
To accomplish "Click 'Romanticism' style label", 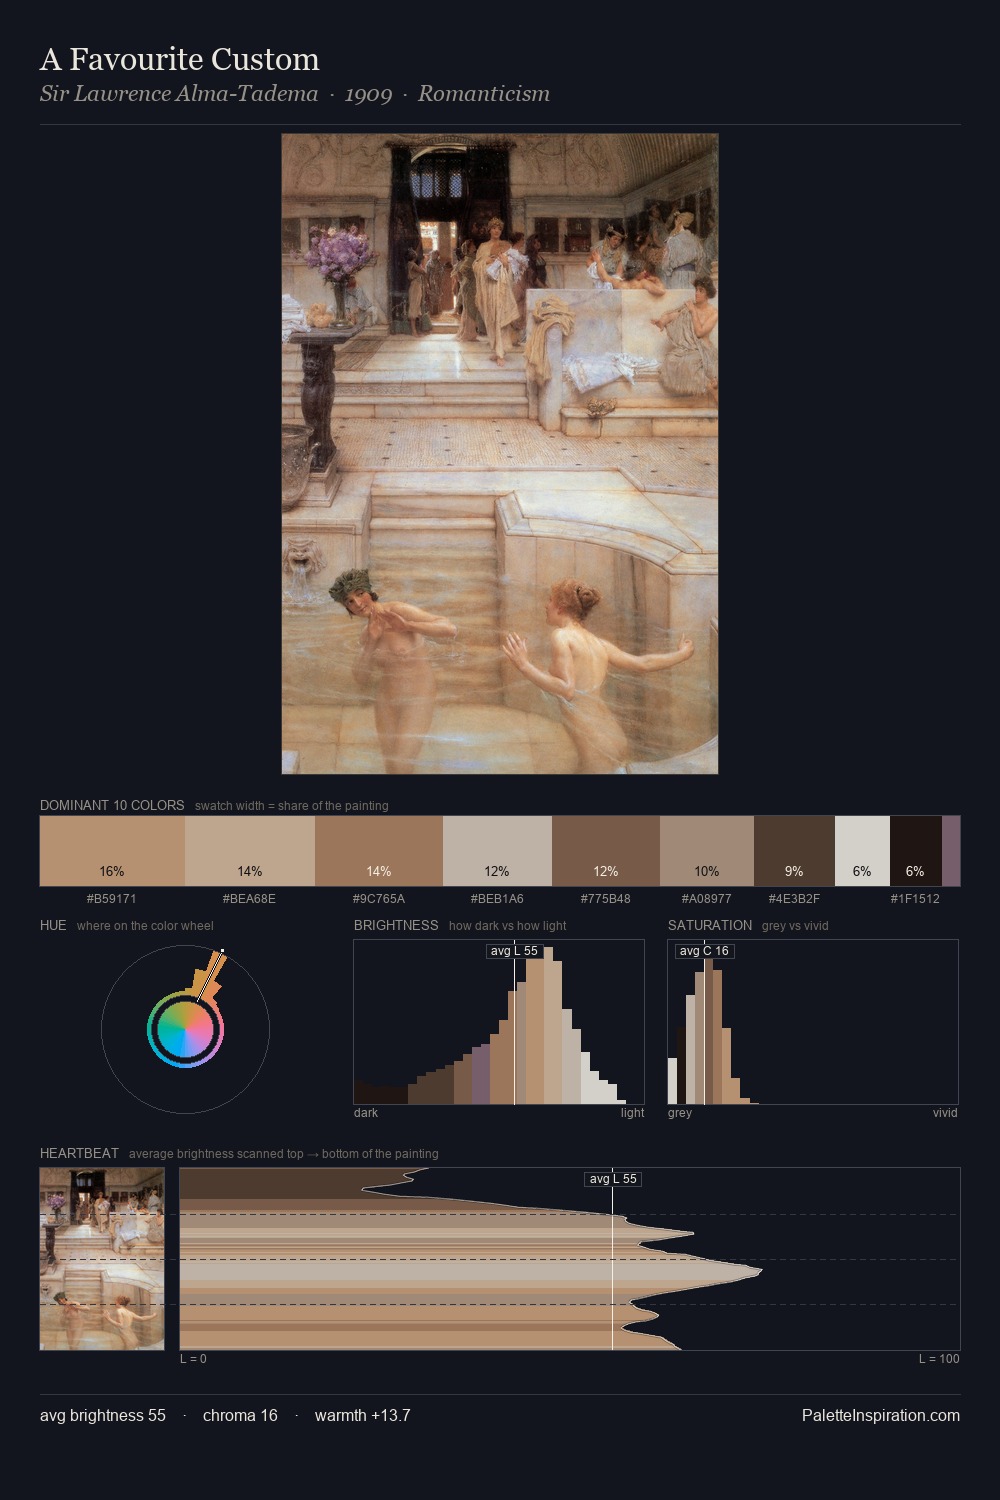I will [484, 94].
